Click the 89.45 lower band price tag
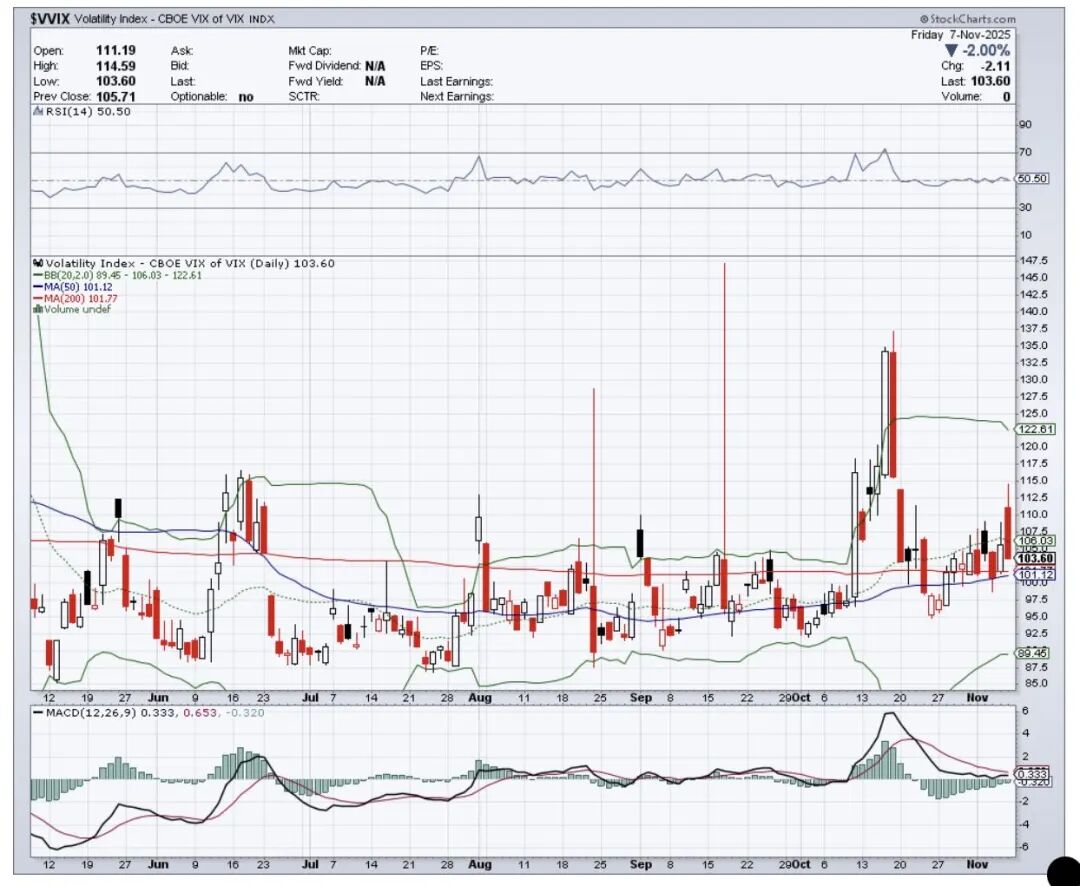 tap(1033, 653)
